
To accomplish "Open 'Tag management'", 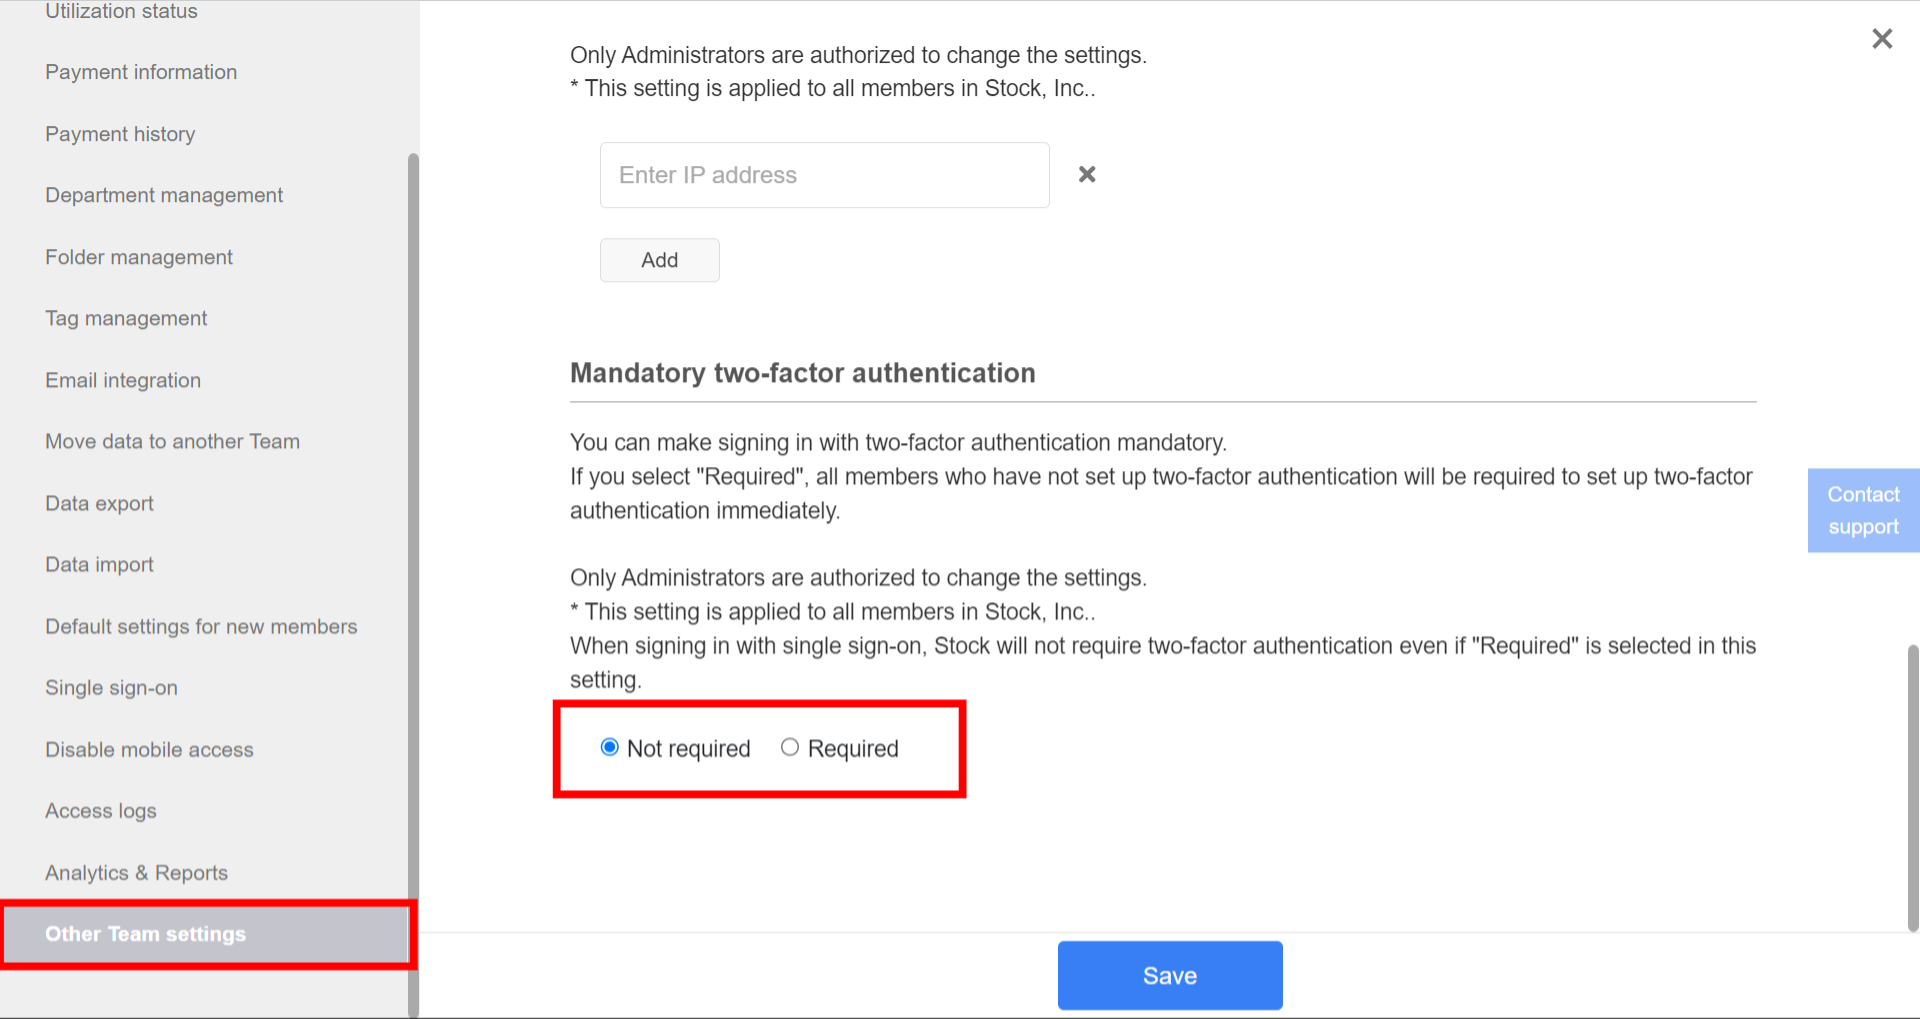I will coord(125,317).
